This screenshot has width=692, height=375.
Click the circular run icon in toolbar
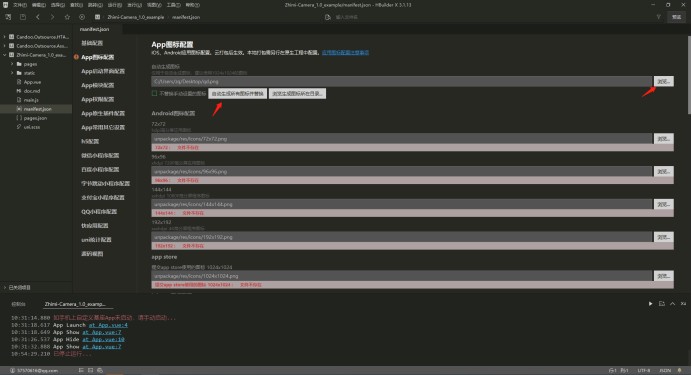pyautogui.click(x=82, y=17)
